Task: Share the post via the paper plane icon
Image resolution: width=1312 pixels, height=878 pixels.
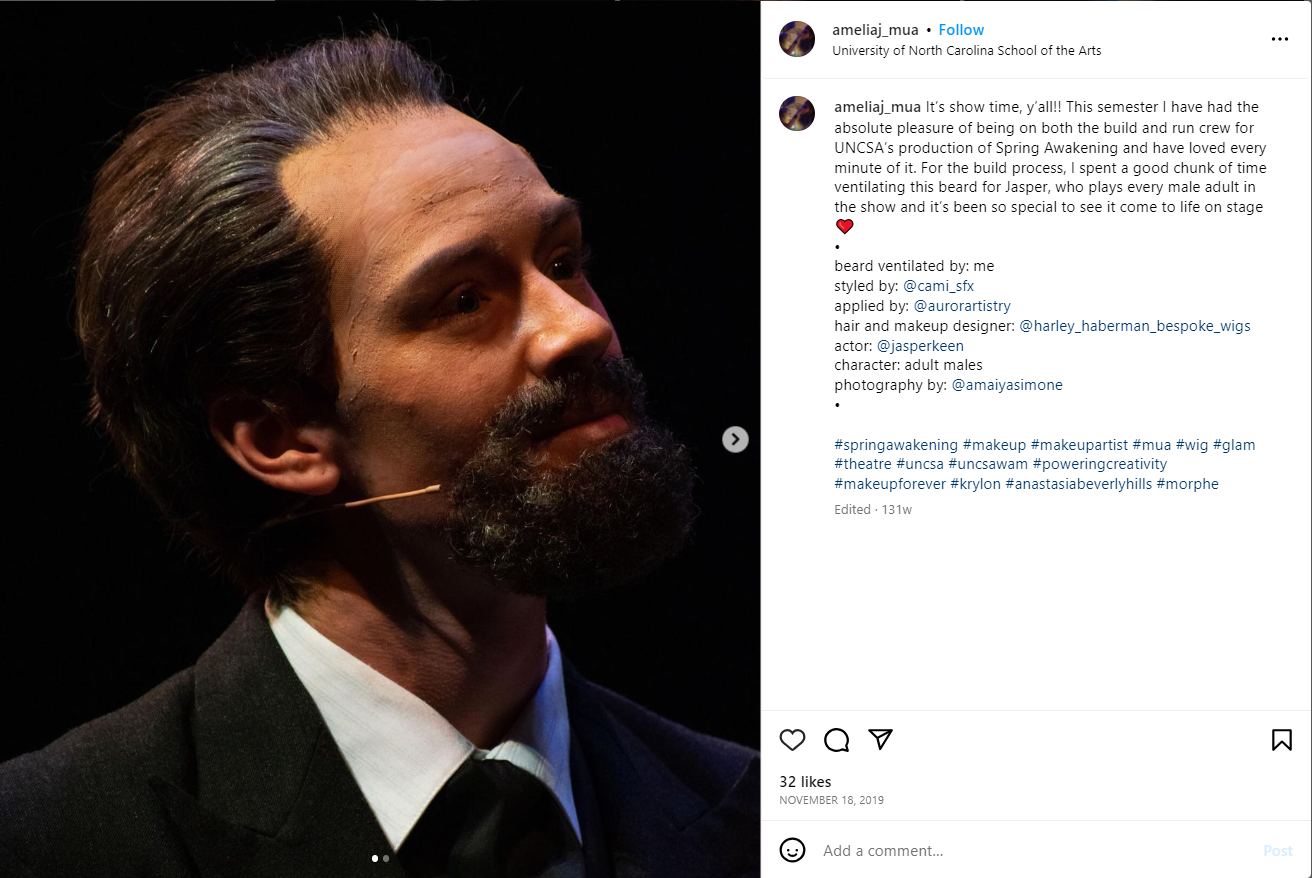Action: [x=880, y=739]
